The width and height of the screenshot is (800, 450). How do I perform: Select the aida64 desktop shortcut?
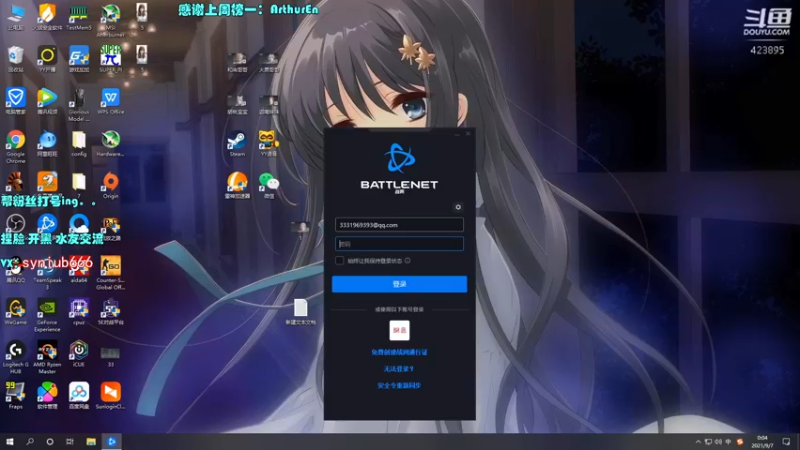pos(79,269)
